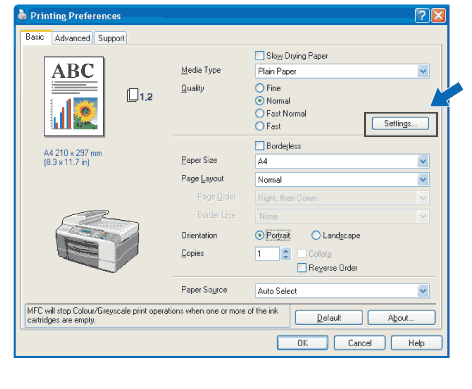The width and height of the screenshot is (472, 389).
Task: Click the question mark help icon in title bar
Action: click(422, 15)
